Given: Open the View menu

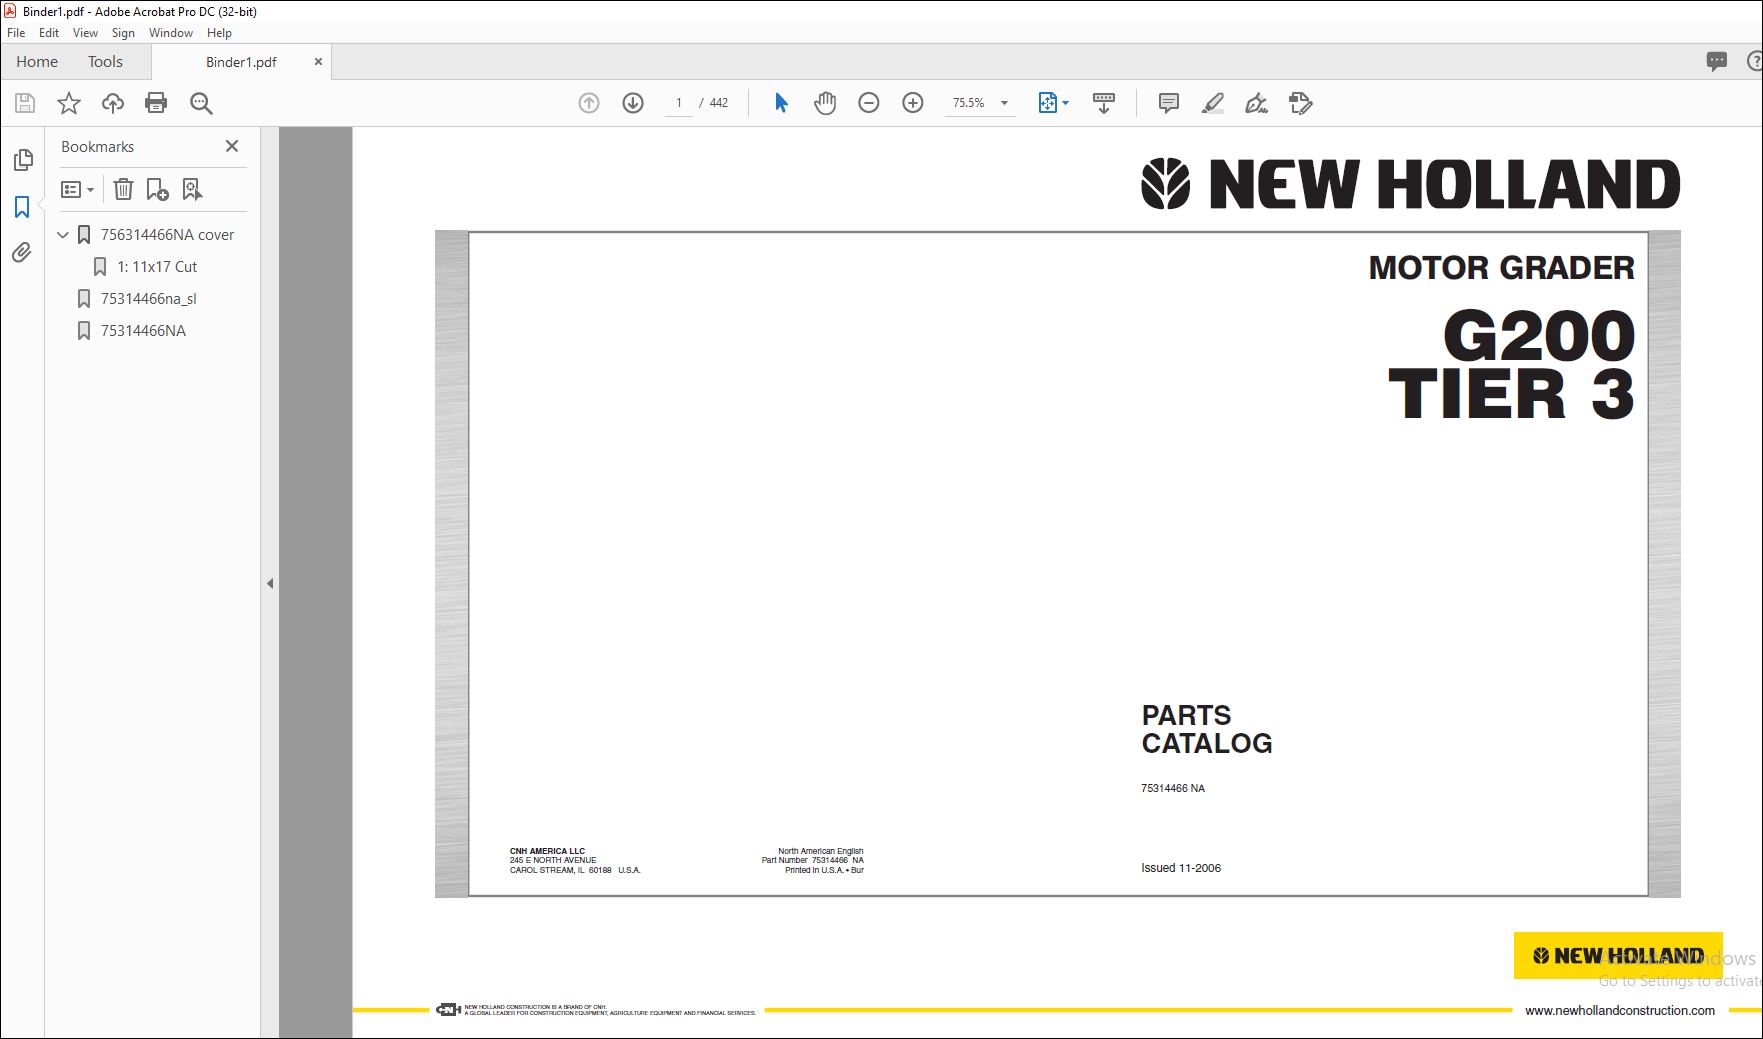Looking at the screenshot, I should point(85,33).
